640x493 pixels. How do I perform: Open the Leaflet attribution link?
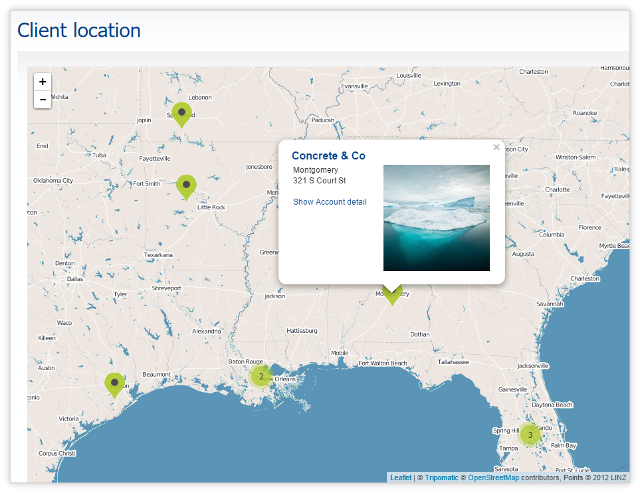point(401,477)
